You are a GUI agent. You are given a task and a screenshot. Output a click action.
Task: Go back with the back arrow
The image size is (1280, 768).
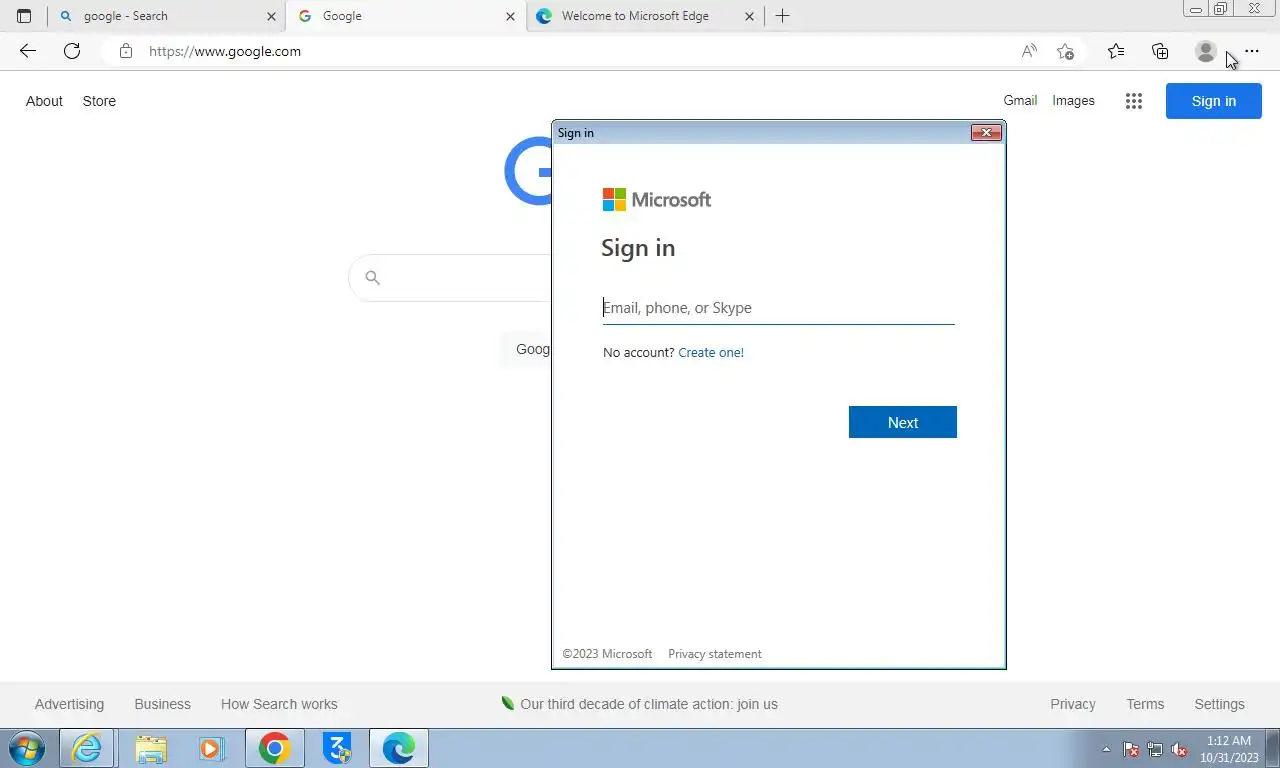pyautogui.click(x=27, y=51)
